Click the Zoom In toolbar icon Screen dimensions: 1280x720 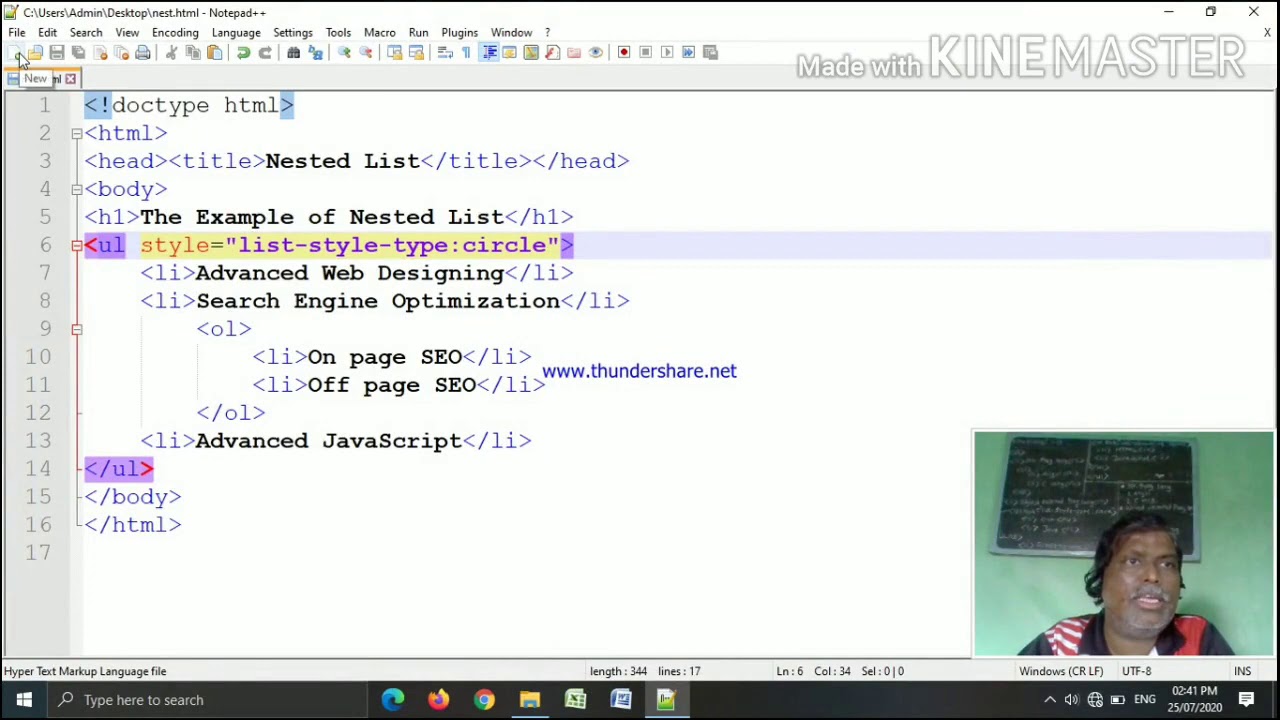click(x=343, y=52)
